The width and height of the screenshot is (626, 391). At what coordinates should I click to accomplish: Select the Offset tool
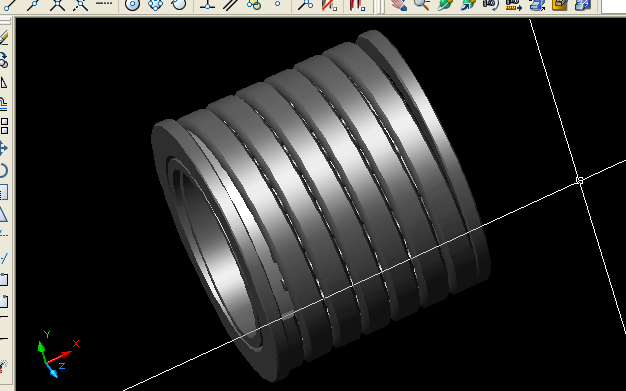click(4, 104)
